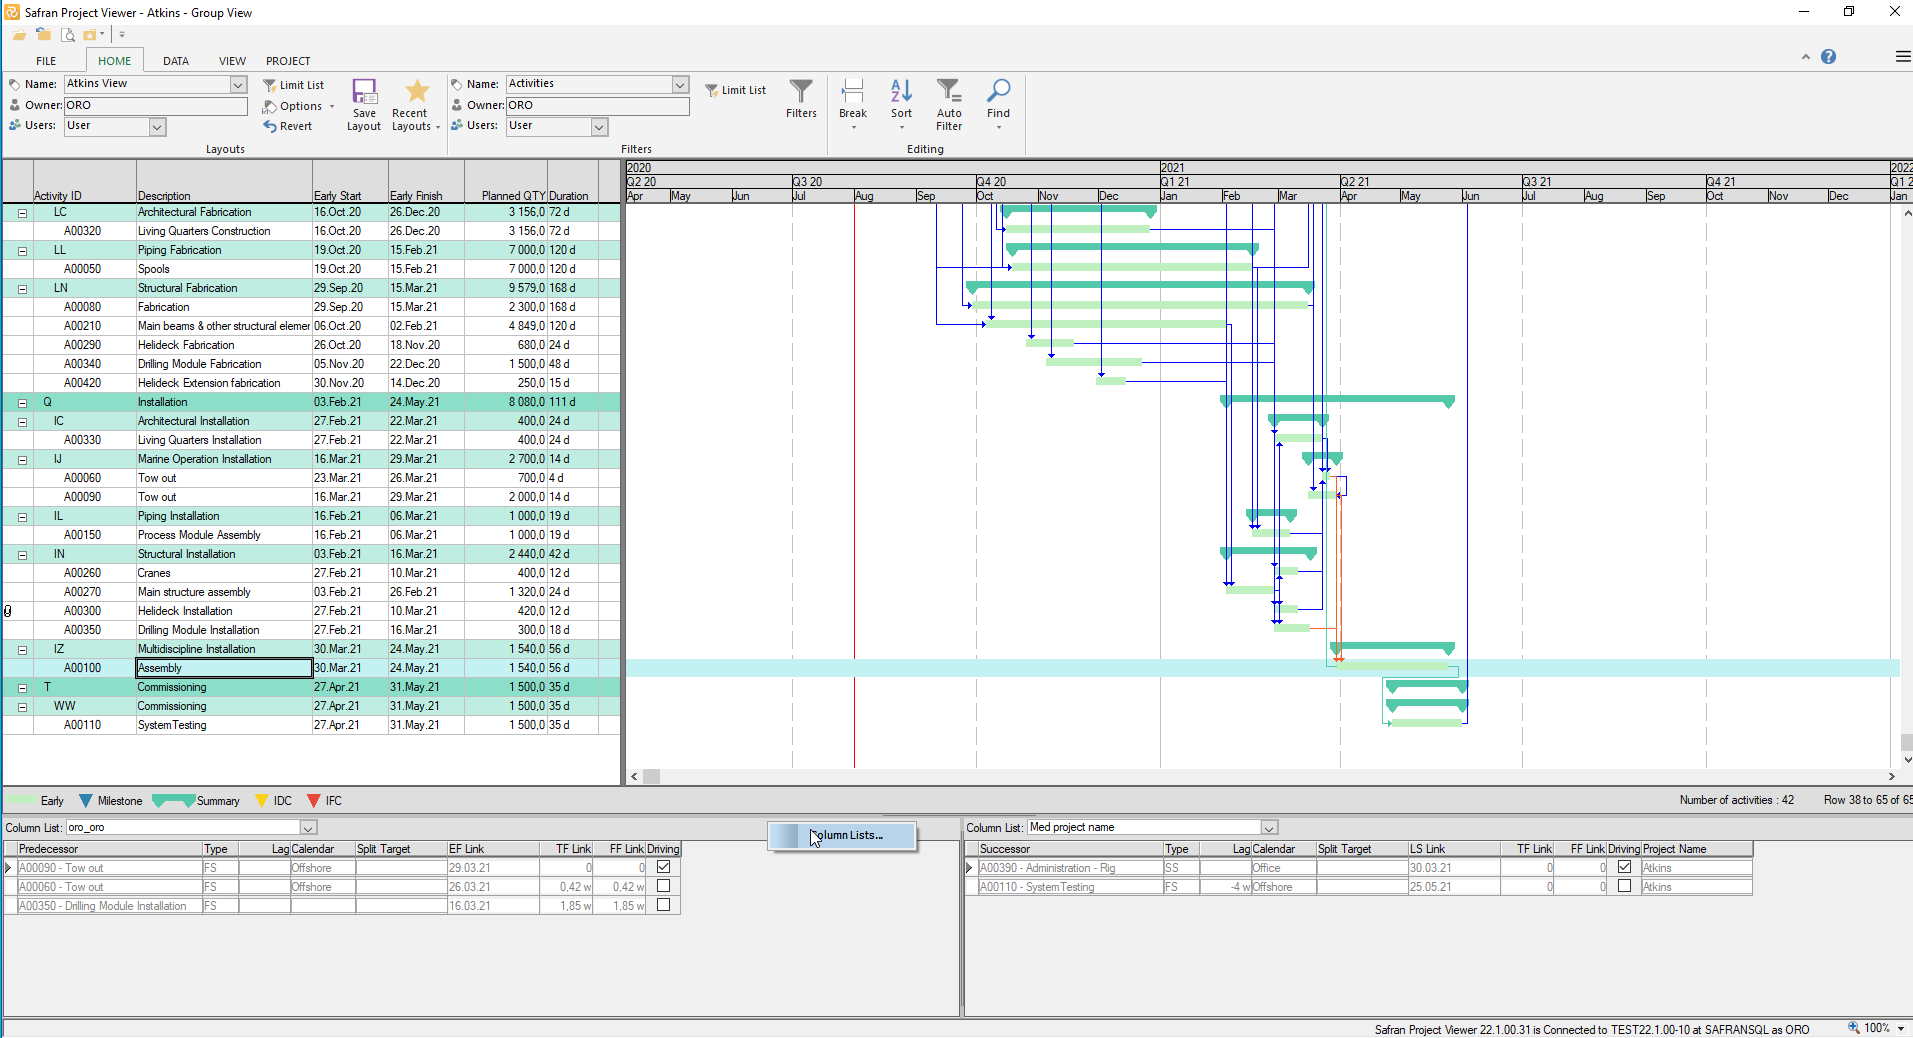Collapse the Q Installation group

coord(22,403)
